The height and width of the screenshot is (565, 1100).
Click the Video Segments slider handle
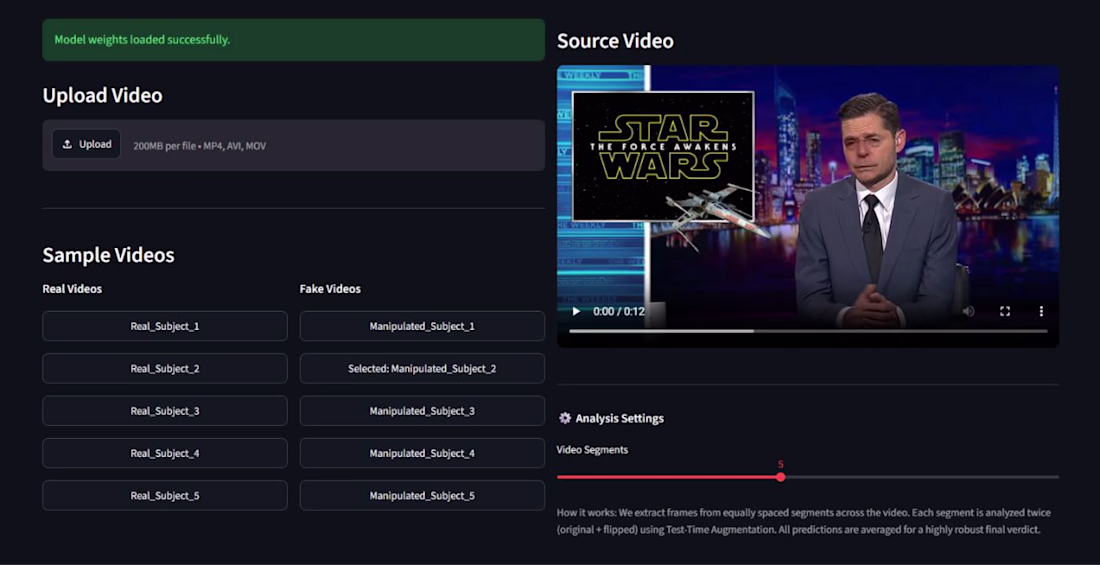point(781,477)
